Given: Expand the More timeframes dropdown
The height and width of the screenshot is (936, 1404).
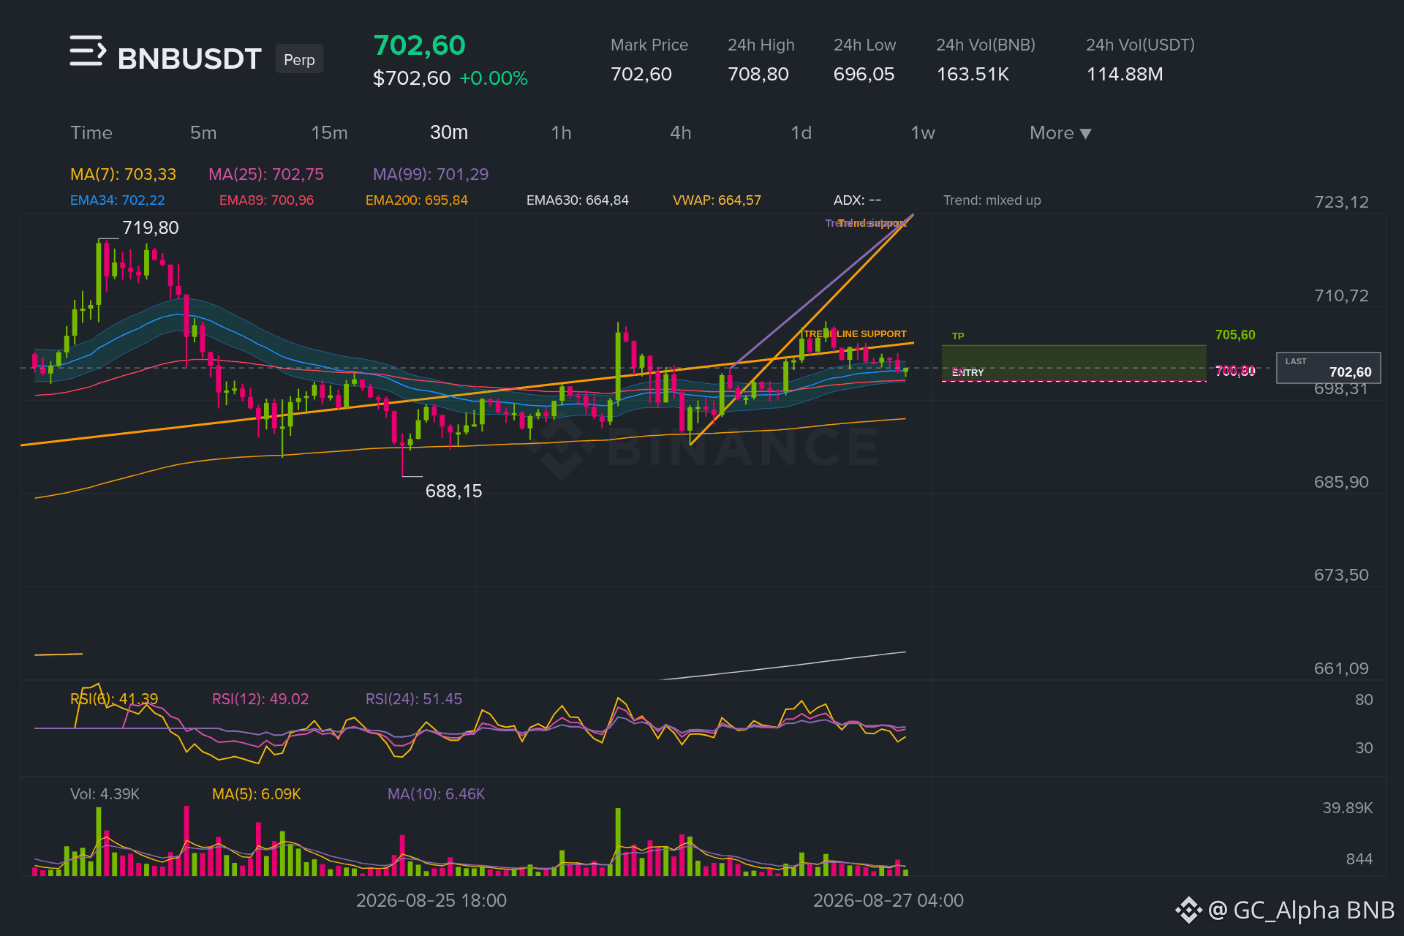Looking at the screenshot, I should 1060,133.
